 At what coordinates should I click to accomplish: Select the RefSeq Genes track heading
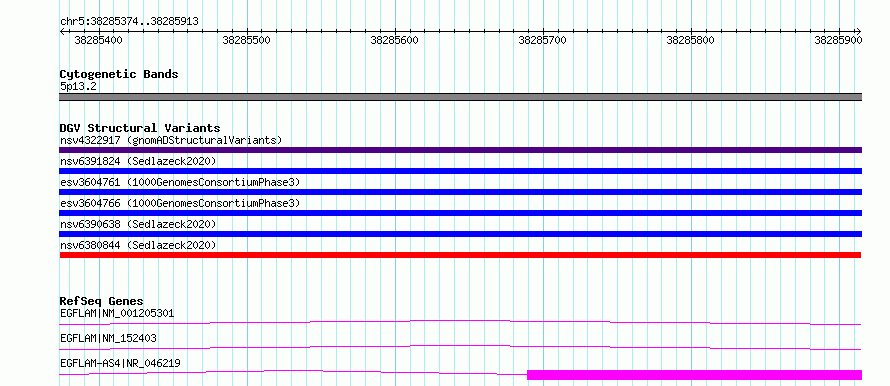(x=102, y=301)
